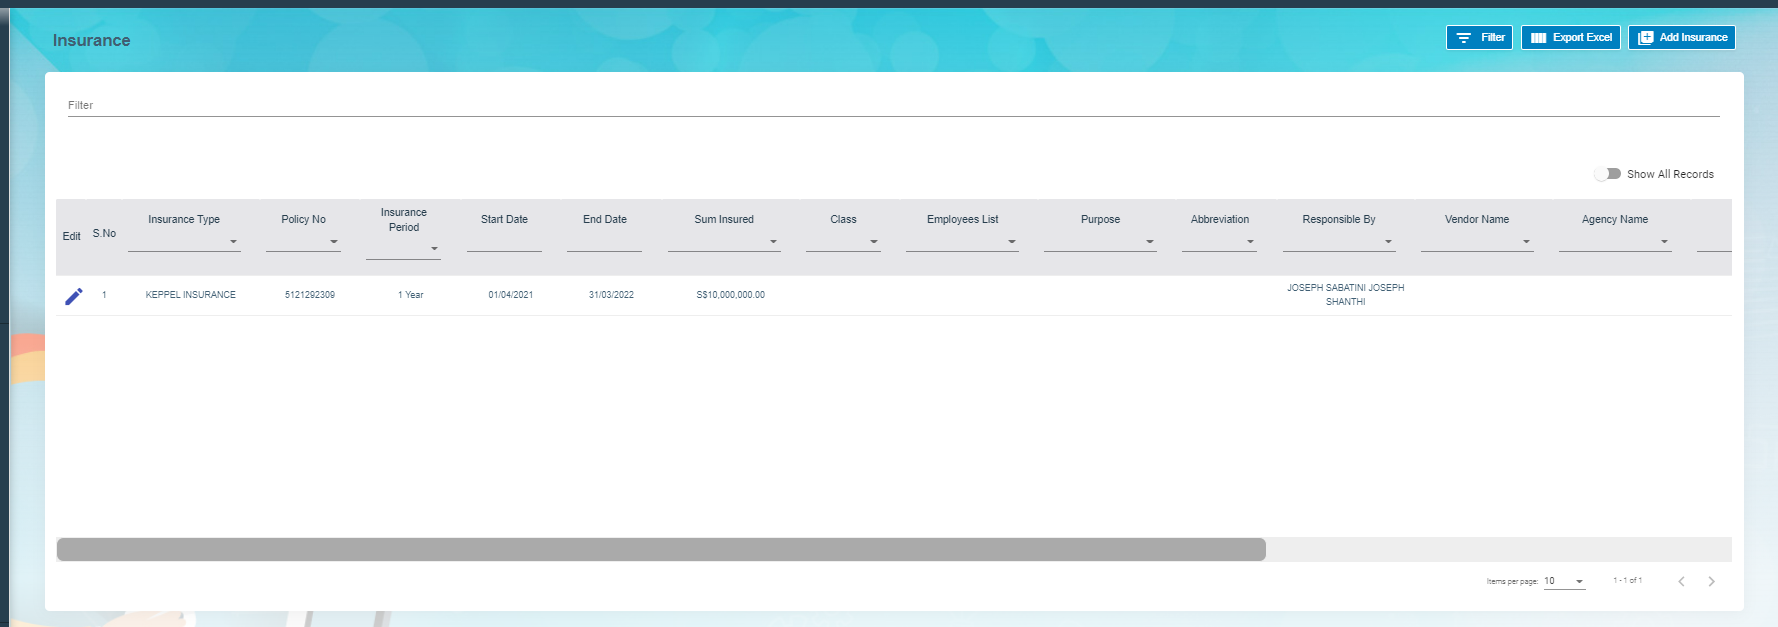Image resolution: width=1778 pixels, height=627 pixels.
Task: Enable the Show All Records toggle
Action: (x=1607, y=174)
